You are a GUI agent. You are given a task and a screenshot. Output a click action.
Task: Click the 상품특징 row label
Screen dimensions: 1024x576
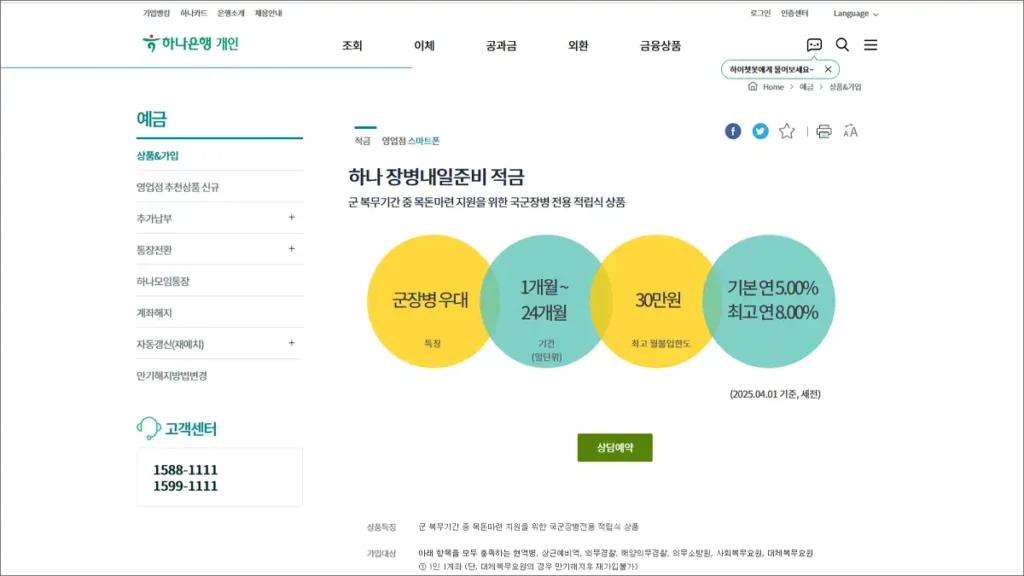pyautogui.click(x=381, y=526)
